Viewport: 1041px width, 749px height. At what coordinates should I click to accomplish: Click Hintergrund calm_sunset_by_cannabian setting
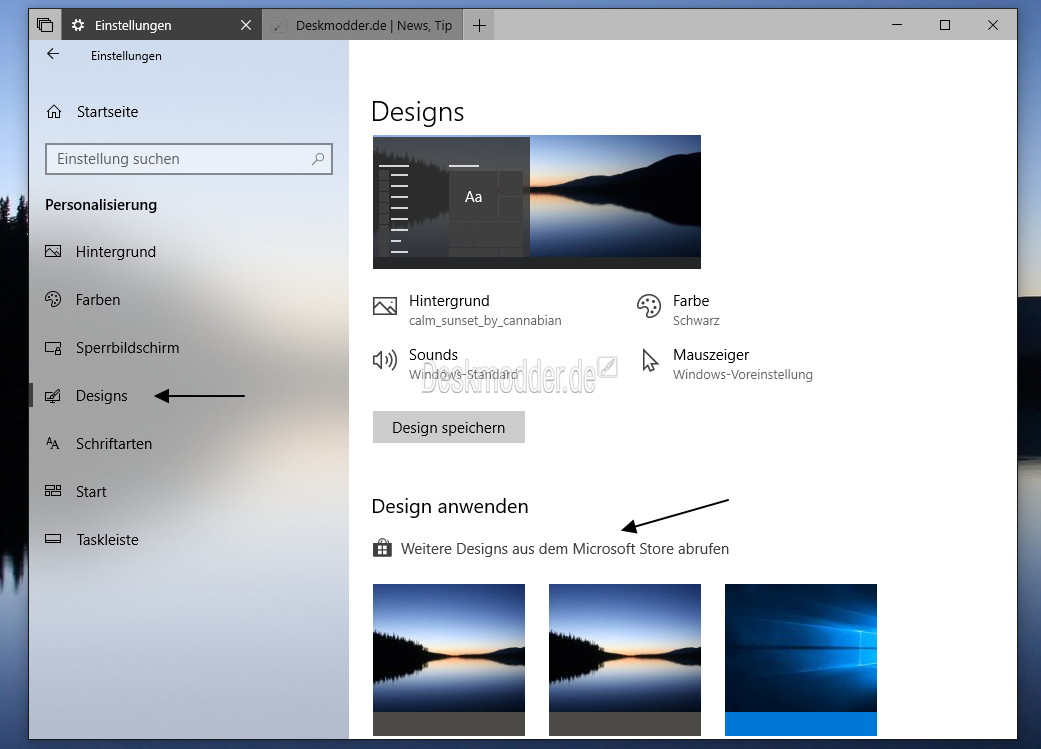(467, 310)
